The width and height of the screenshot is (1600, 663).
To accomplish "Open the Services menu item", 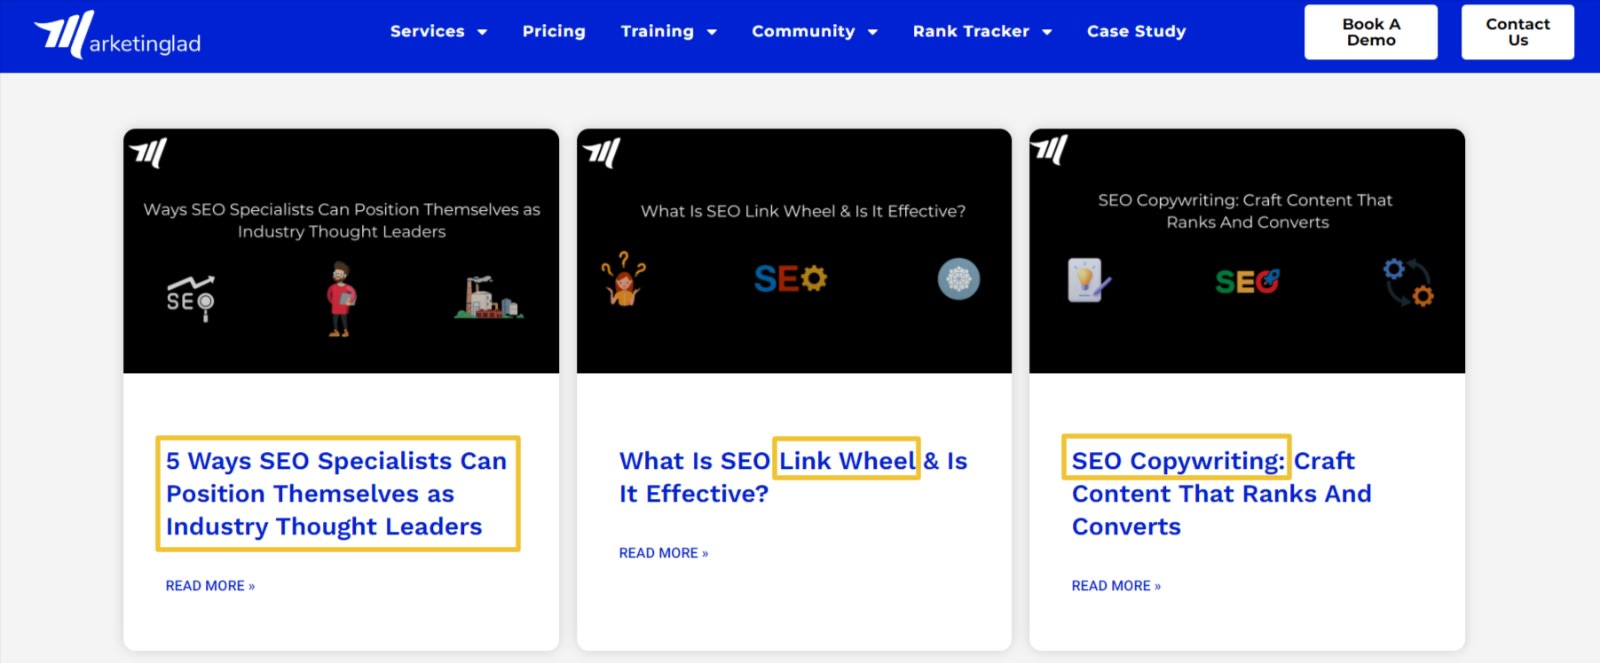I will pos(427,31).
